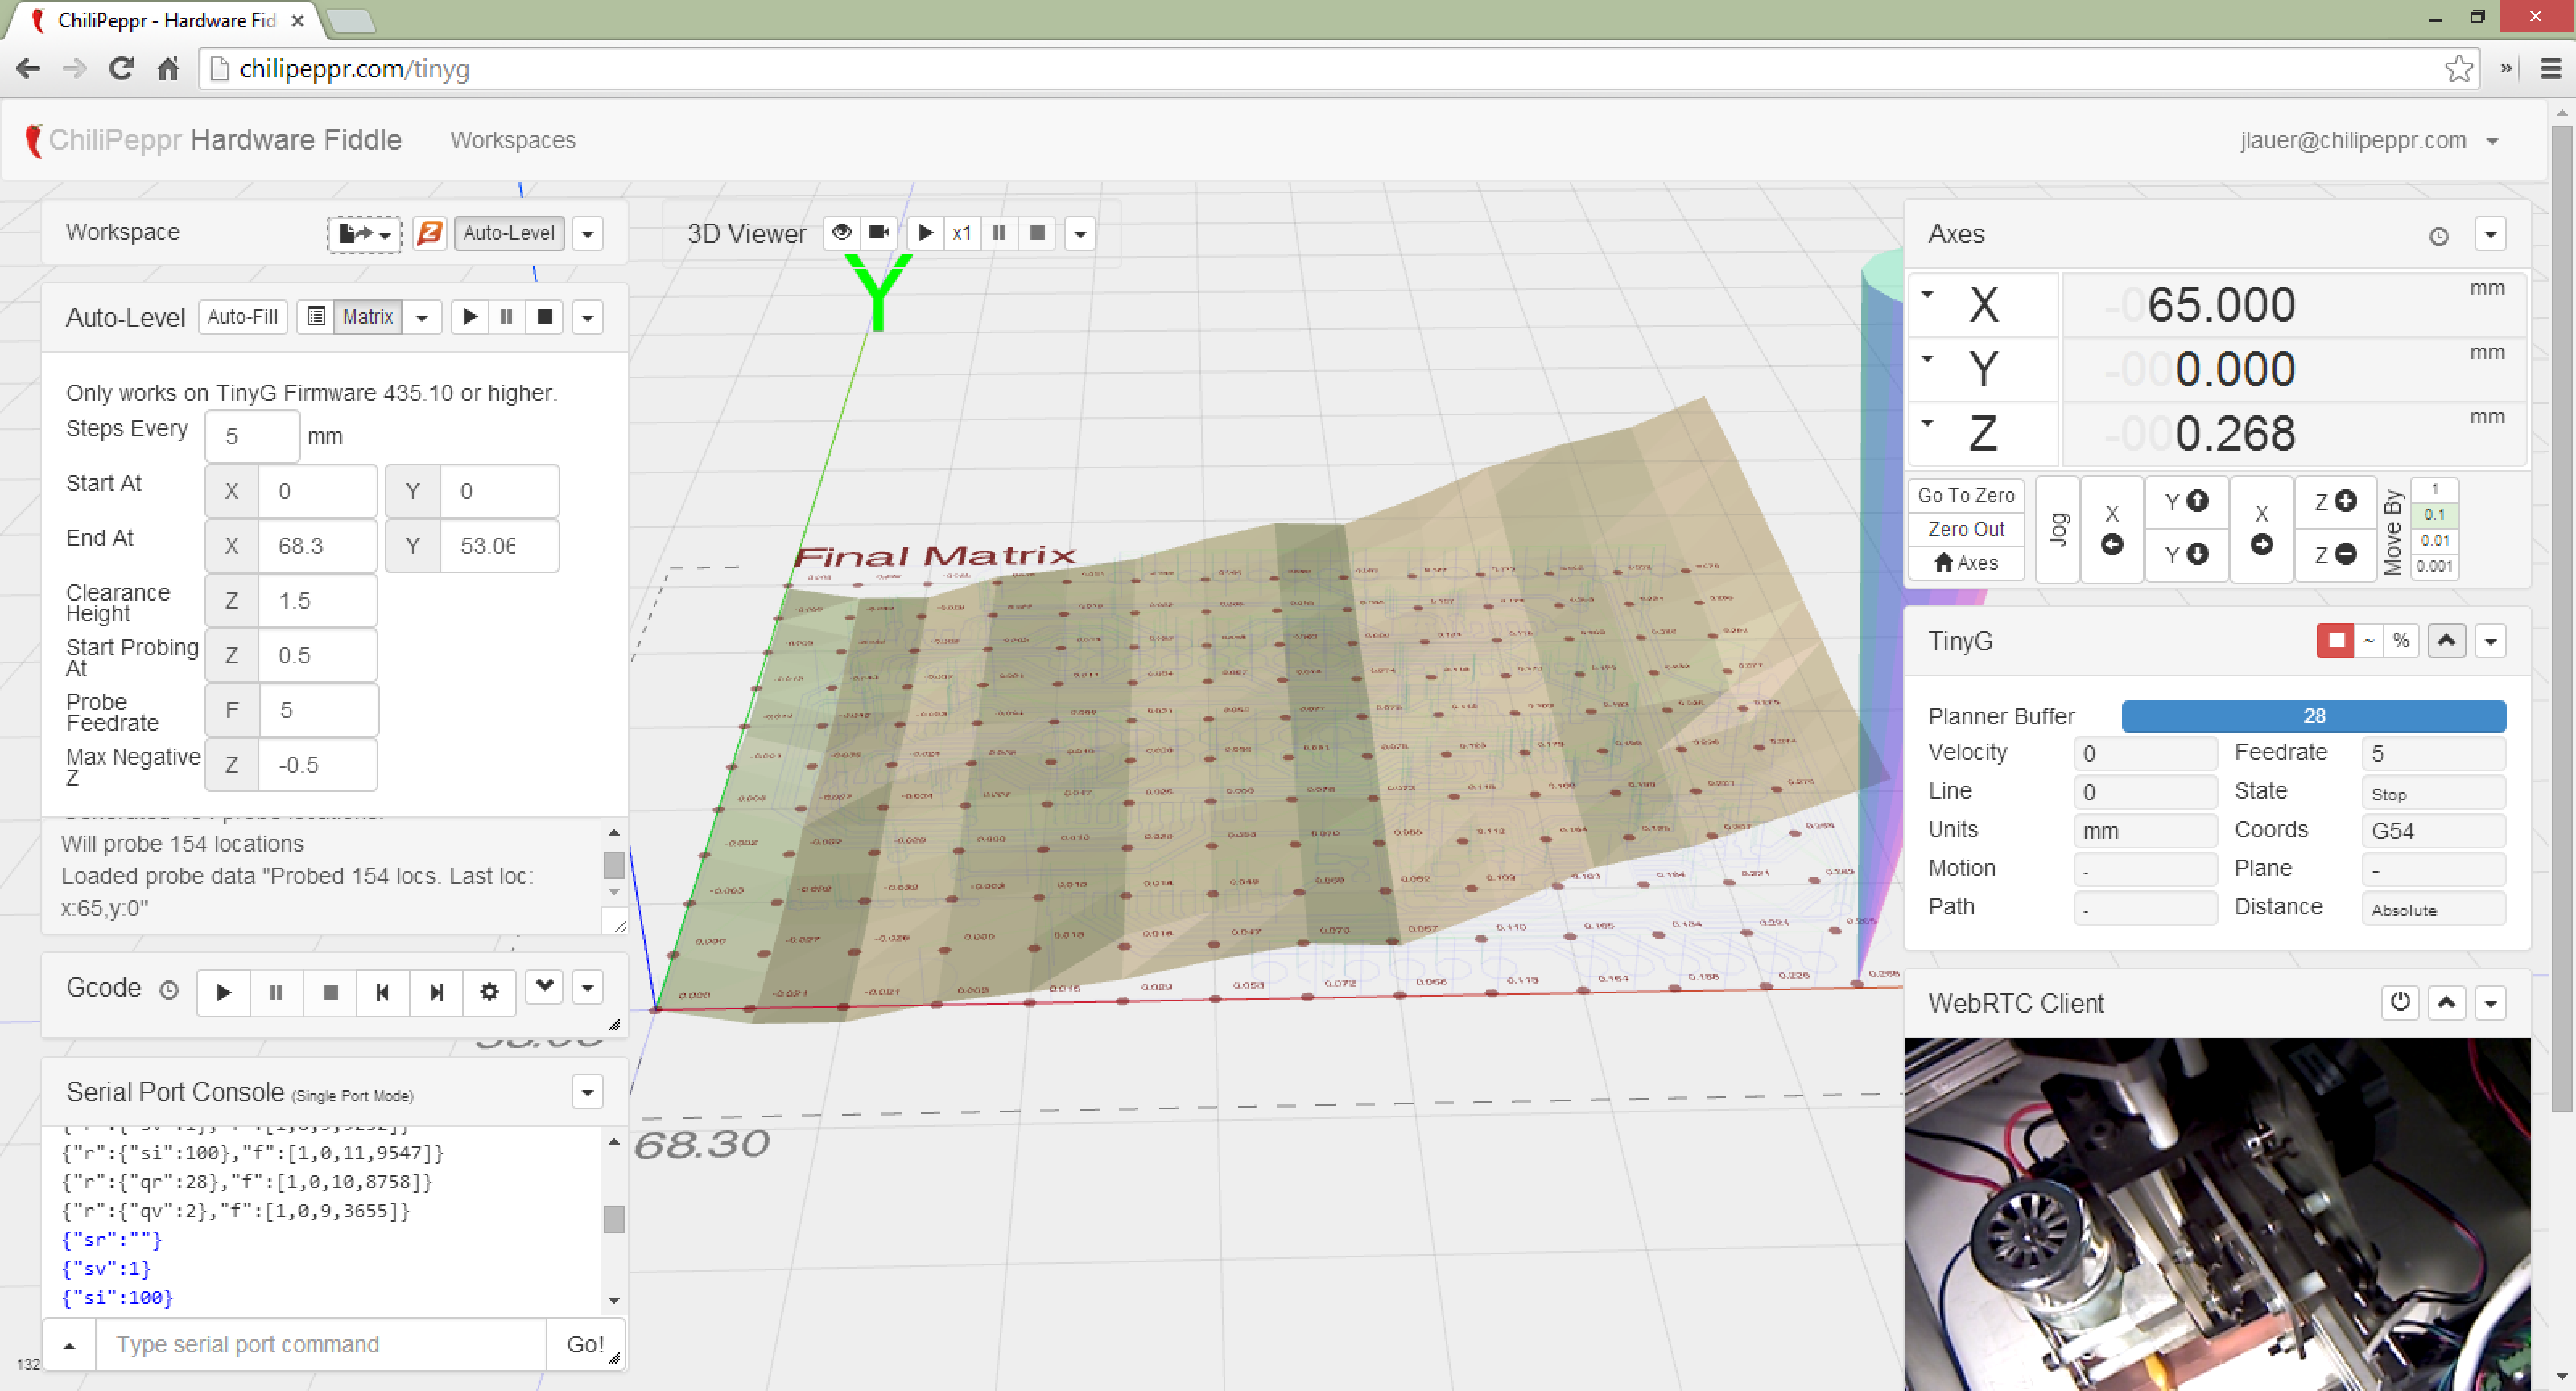This screenshot has width=2576, height=1391.
Task: Click the Planner Buffer progress bar
Action: [x=2314, y=716]
